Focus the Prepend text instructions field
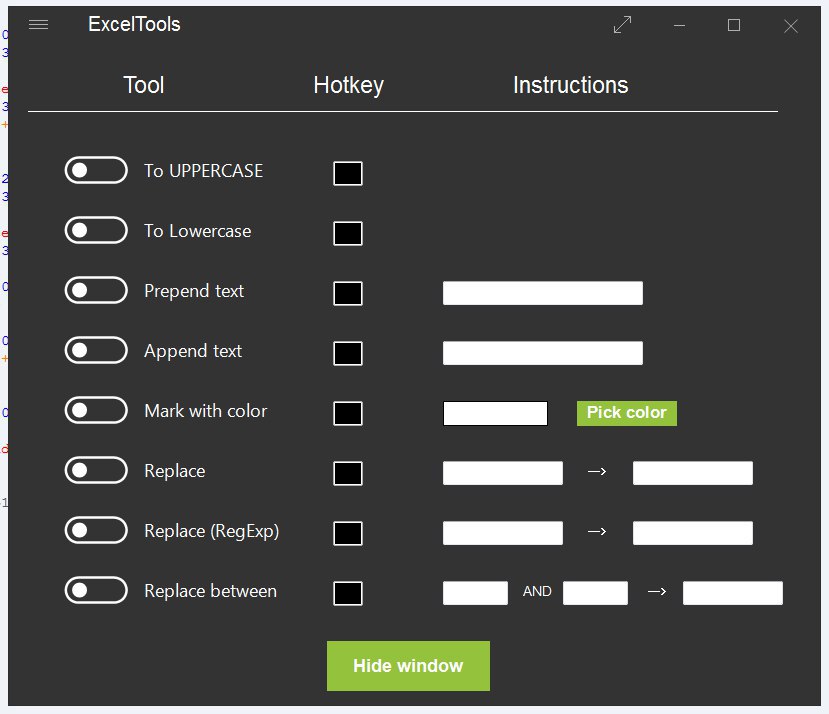The image size is (829, 714). [x=543, y=293]
